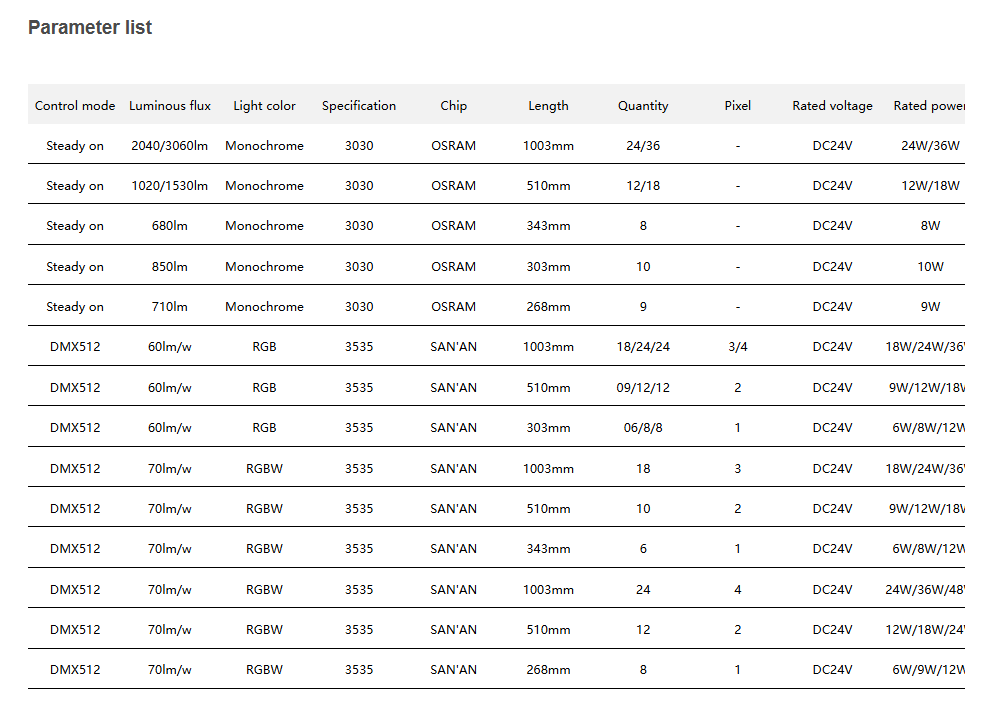Viewport: 999px width, 701px height.
Task: Click the Luminous flux column header
Action: pyautogui.click(x=170, y=105)
